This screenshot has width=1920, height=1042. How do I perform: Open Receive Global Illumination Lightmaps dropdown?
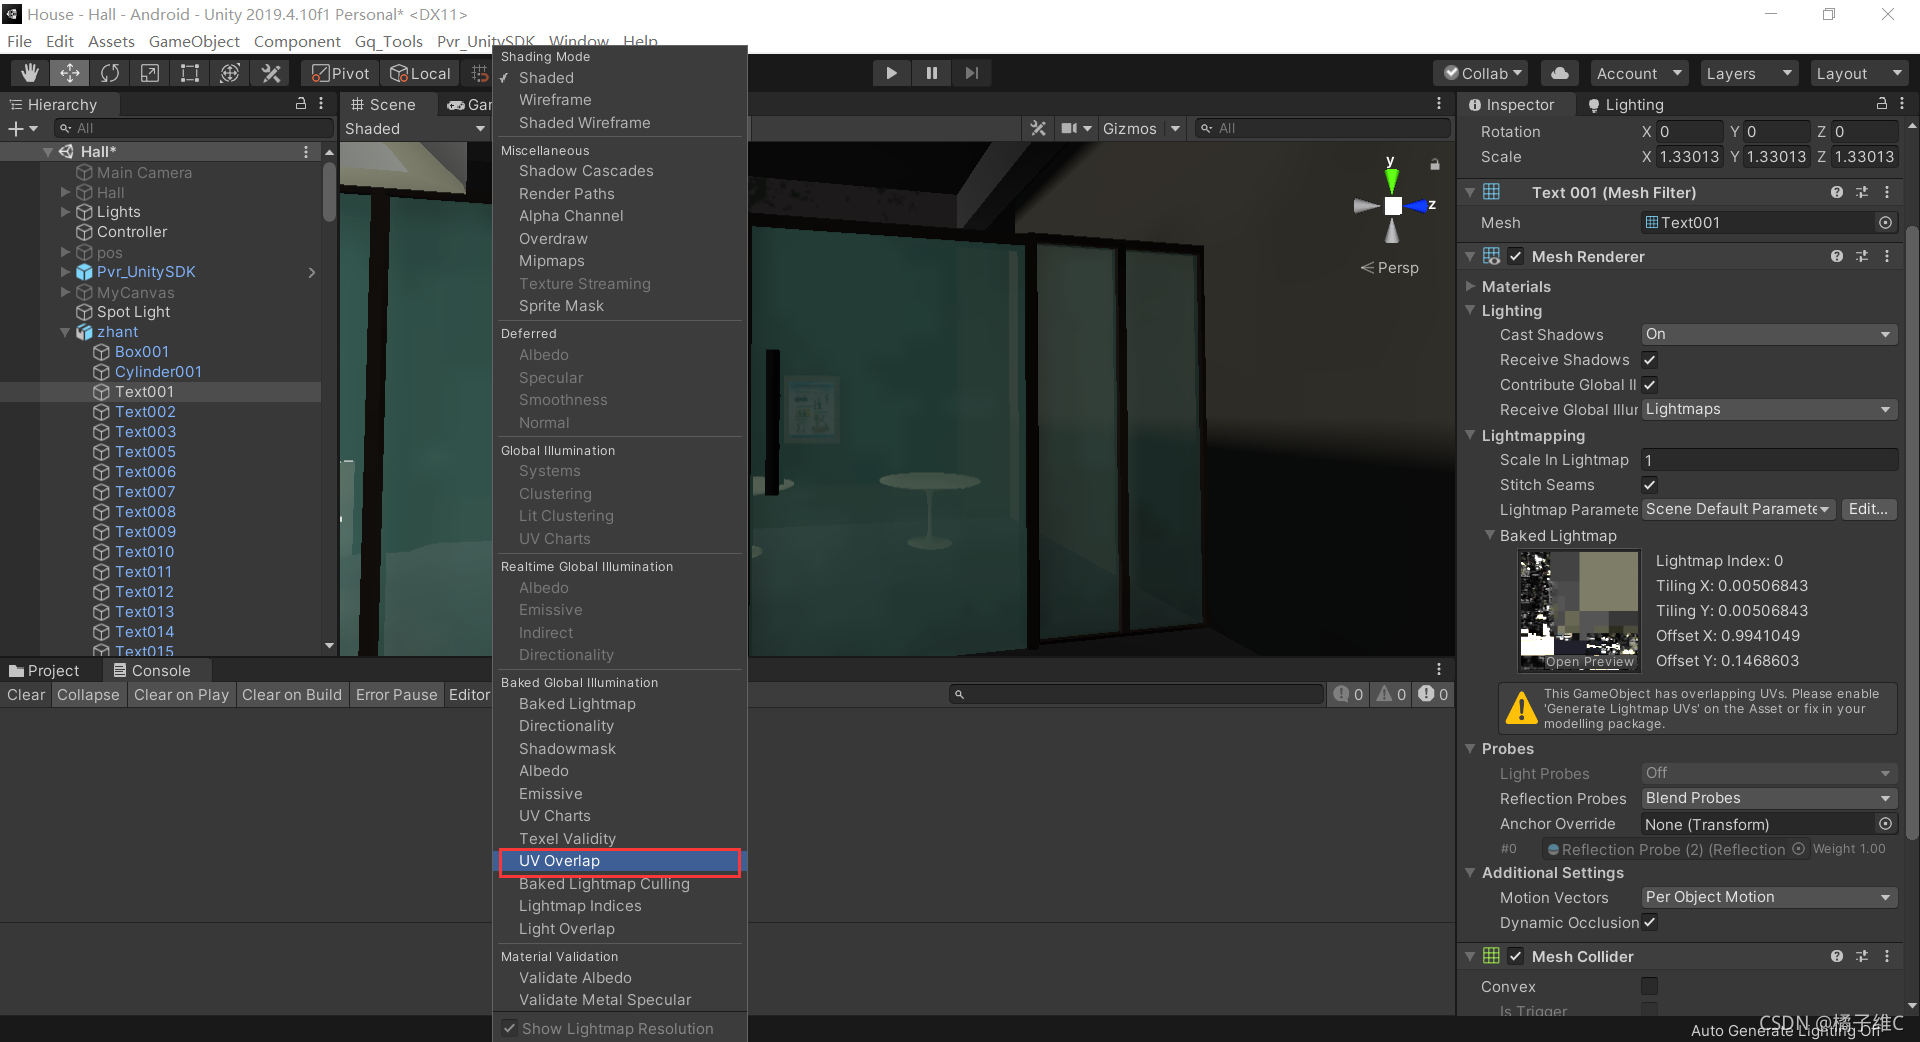(x=1769, y=409)
